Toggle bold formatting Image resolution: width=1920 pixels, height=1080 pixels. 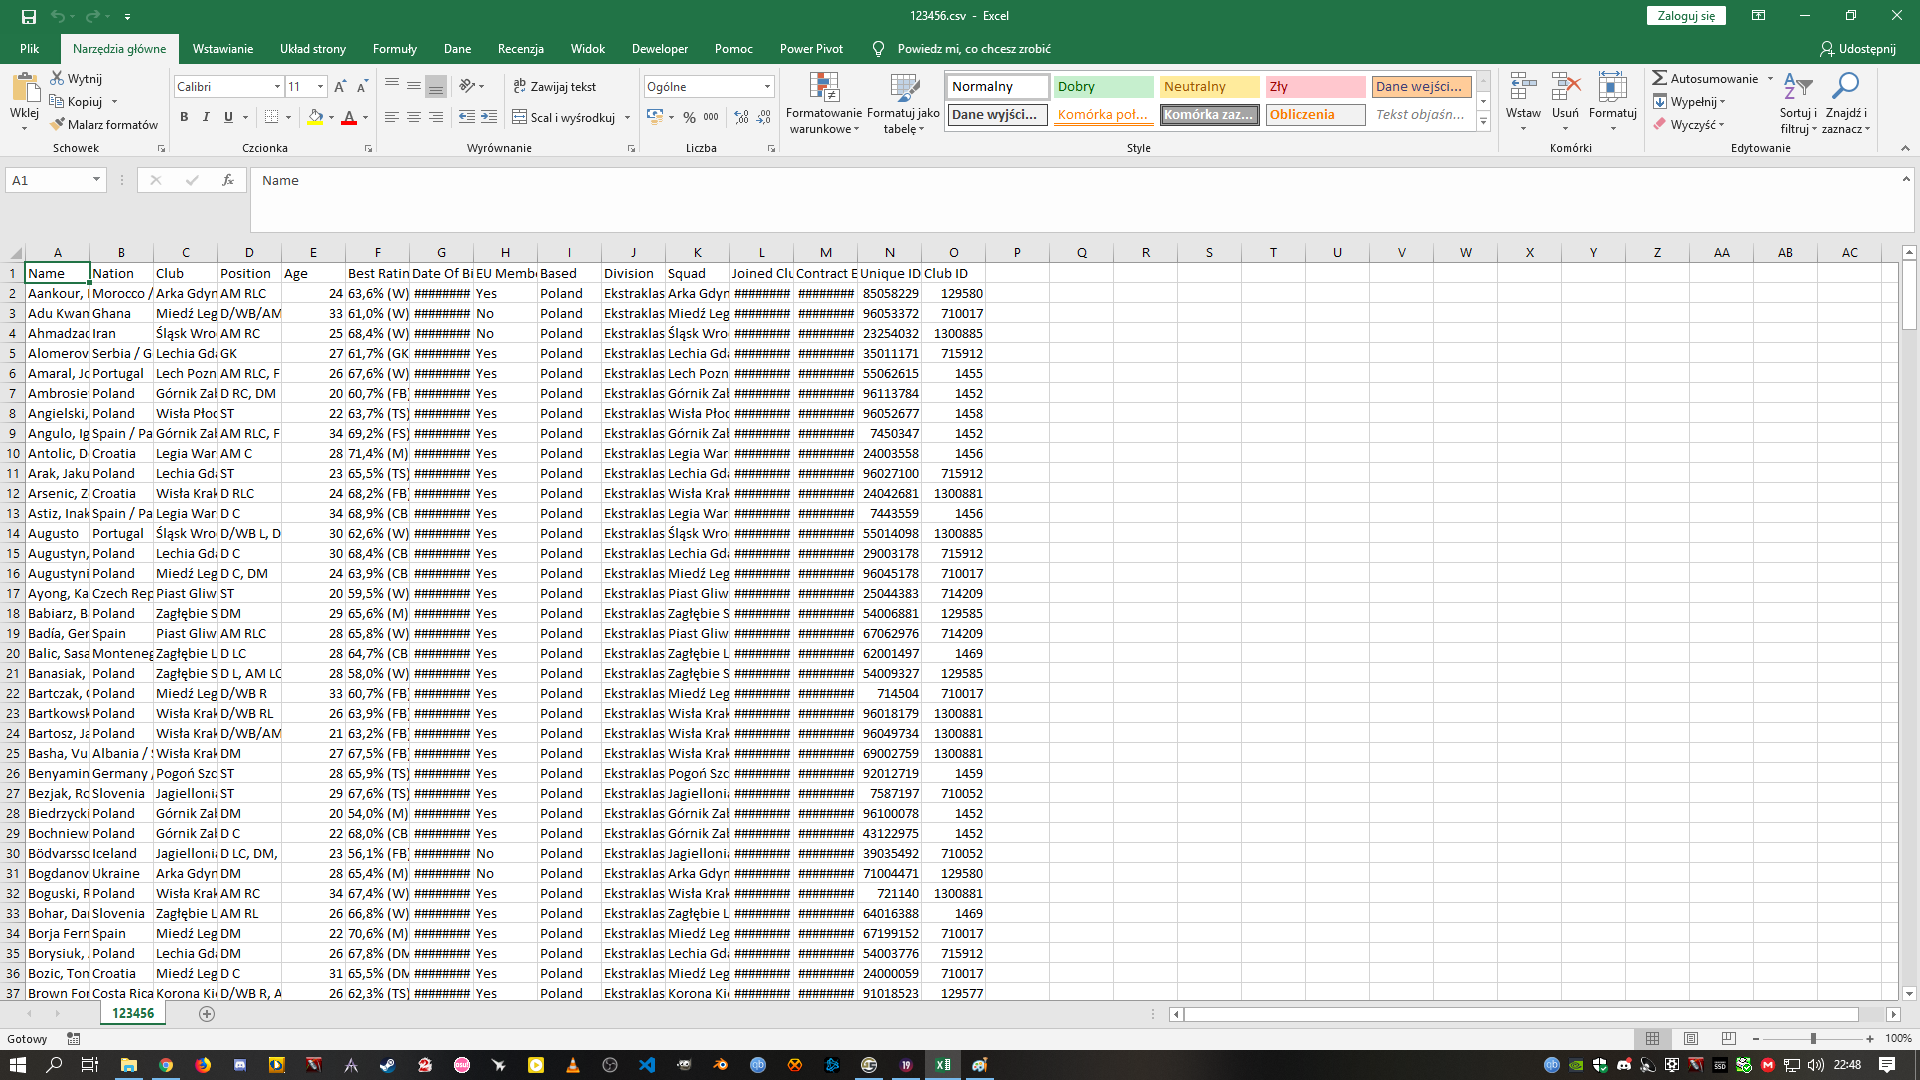(184, 117)
